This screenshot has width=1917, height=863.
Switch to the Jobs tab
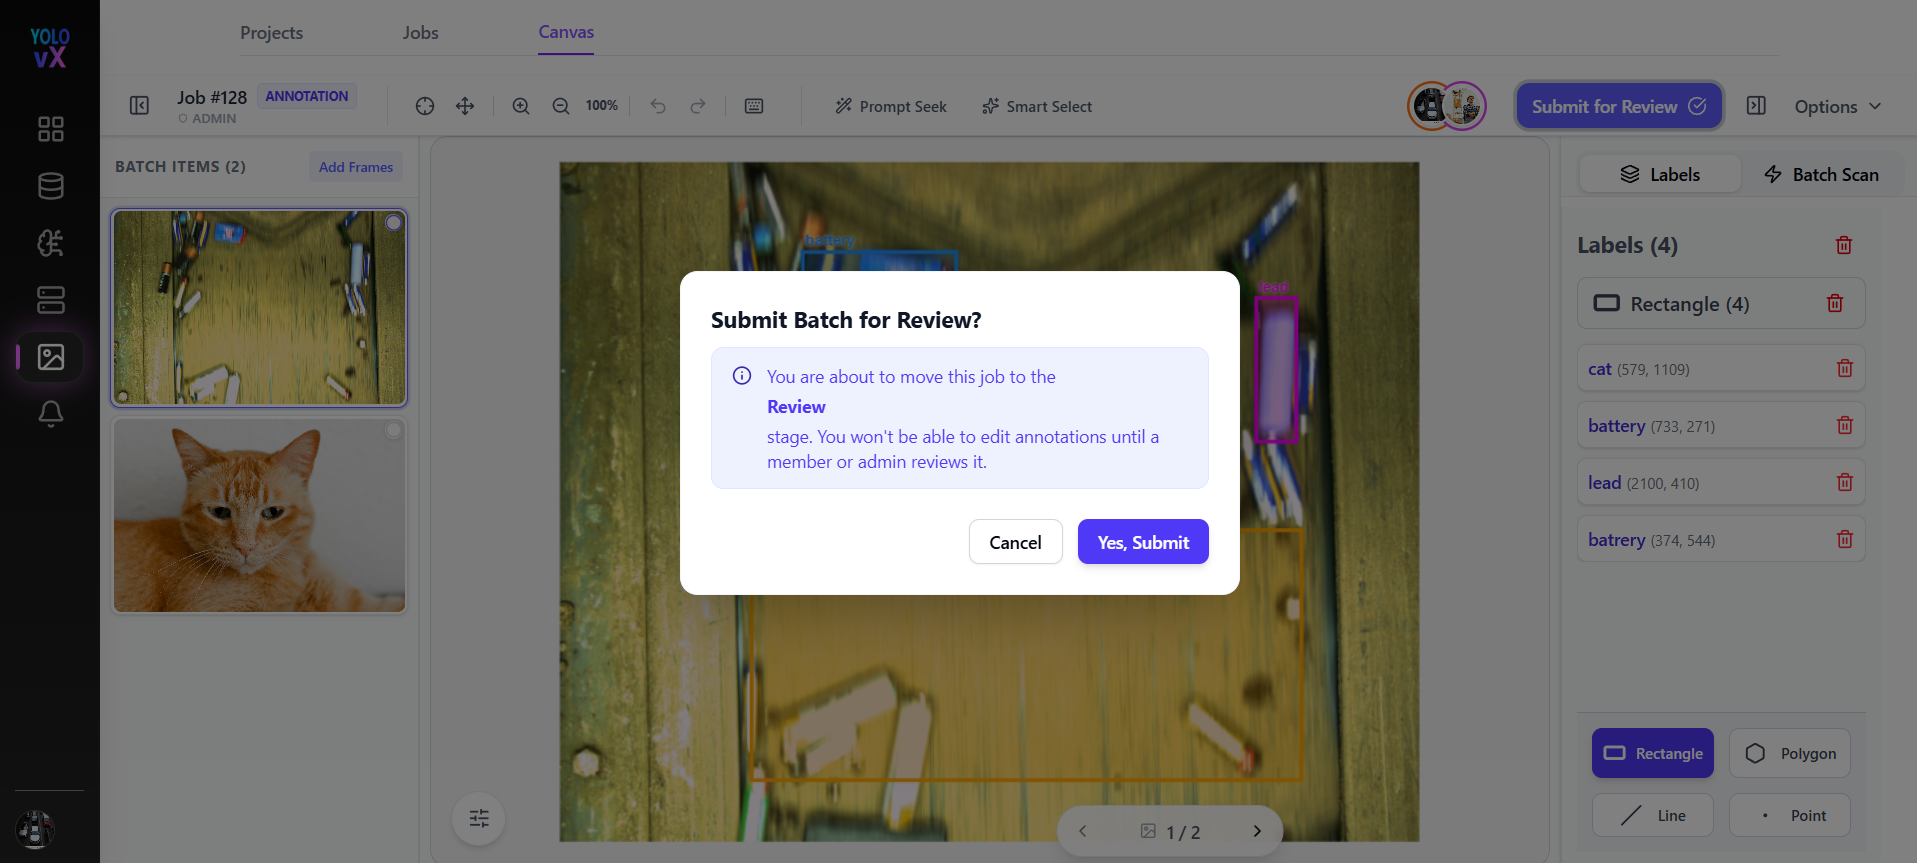pos(420,32)
